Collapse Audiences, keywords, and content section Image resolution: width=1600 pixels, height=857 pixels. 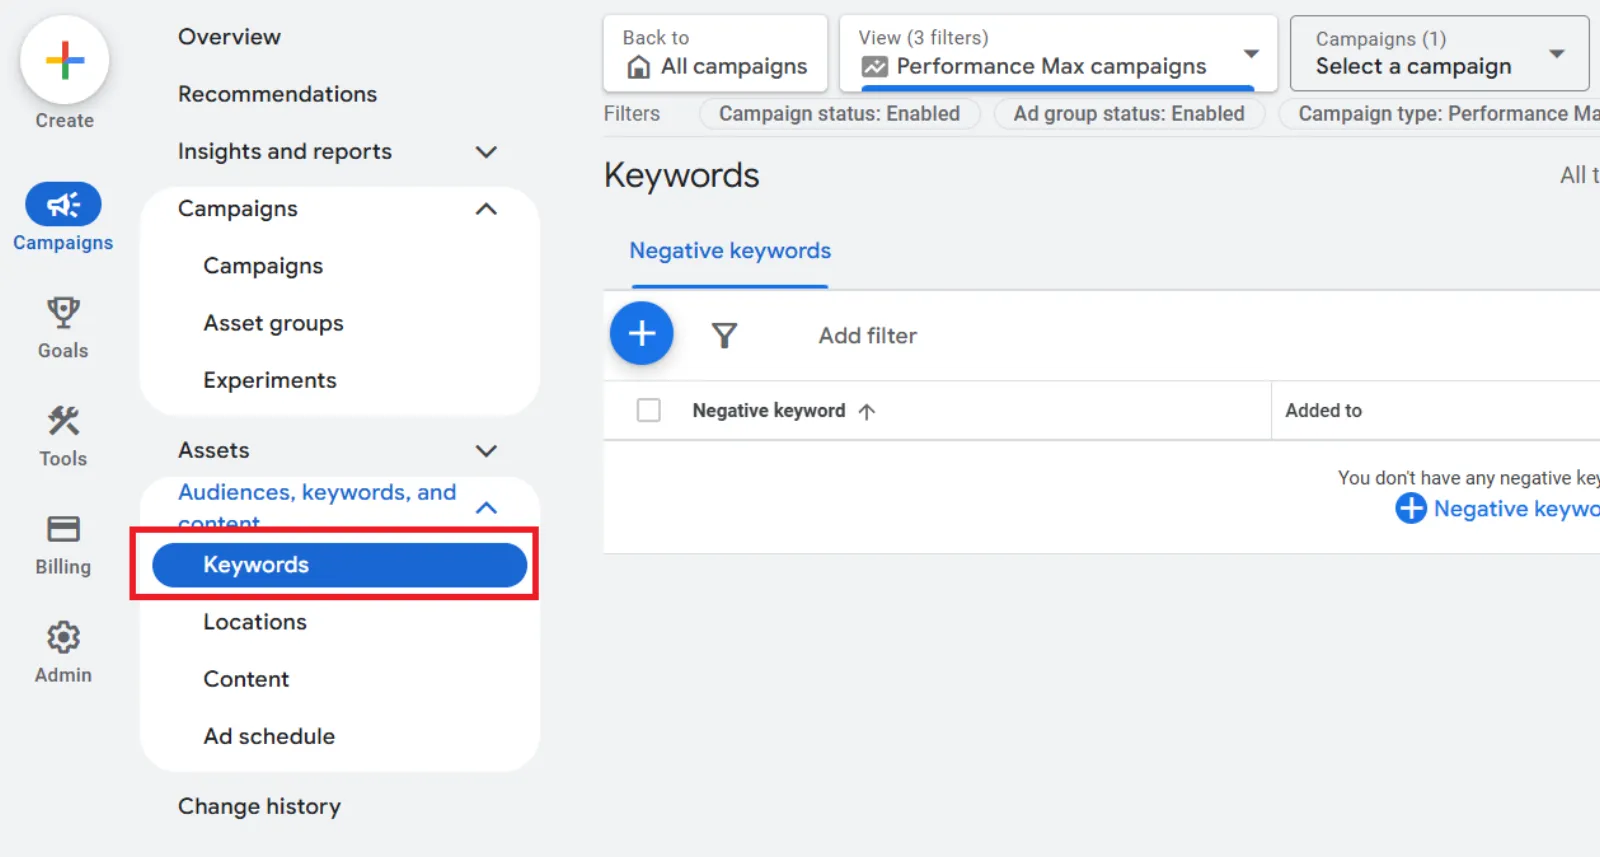click(486, 508)
